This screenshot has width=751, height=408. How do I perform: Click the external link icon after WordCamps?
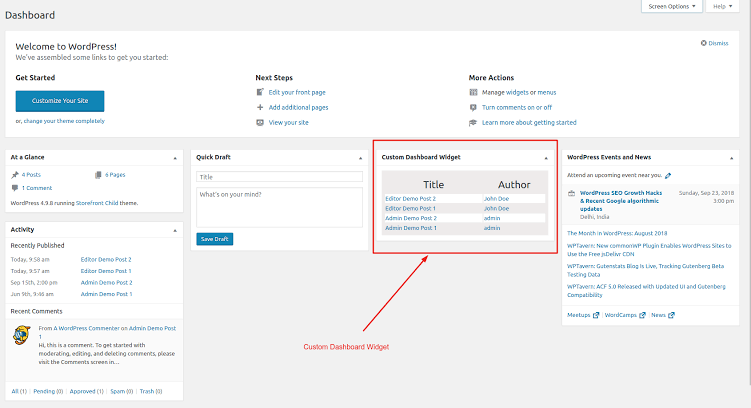click(x=642, y=315)
